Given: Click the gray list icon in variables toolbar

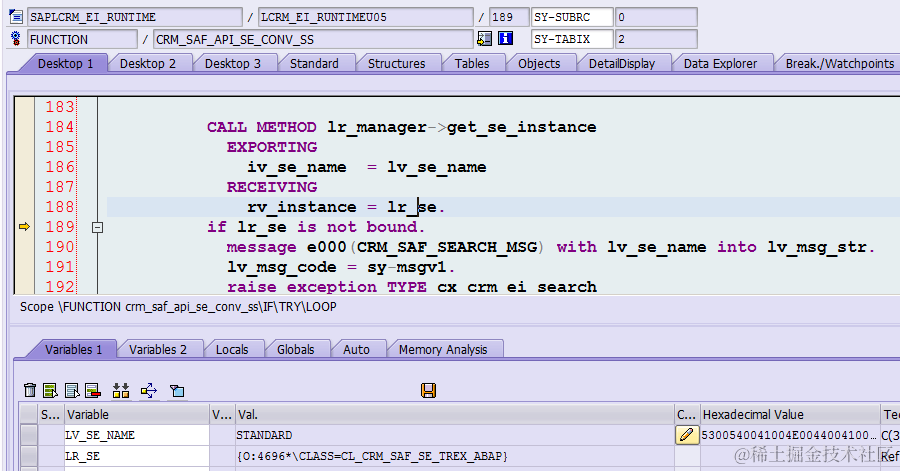Looking at the screenshot, I should pos(72,391).
